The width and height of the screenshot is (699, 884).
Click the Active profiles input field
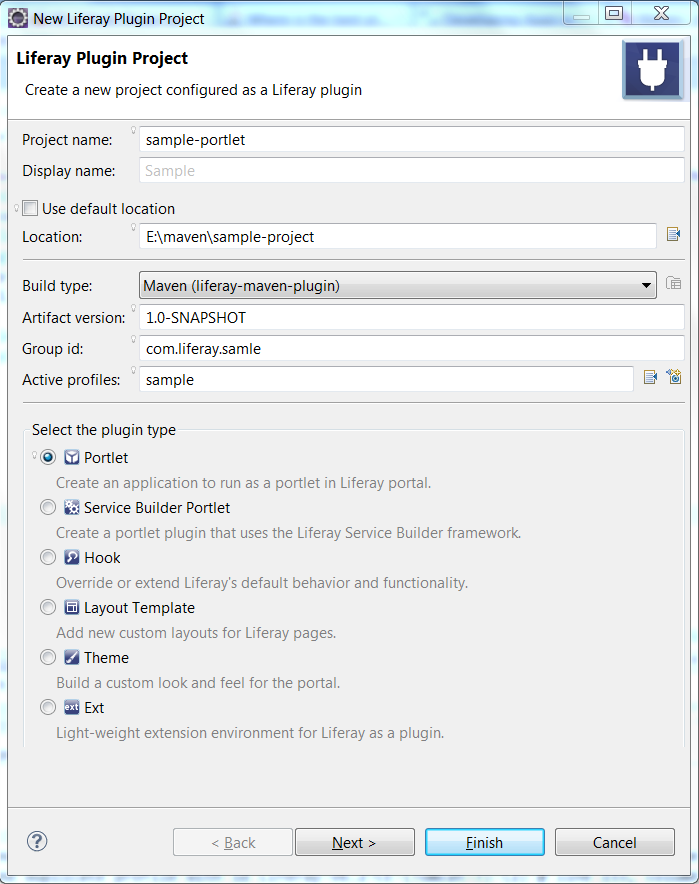(x=386, y=379)
